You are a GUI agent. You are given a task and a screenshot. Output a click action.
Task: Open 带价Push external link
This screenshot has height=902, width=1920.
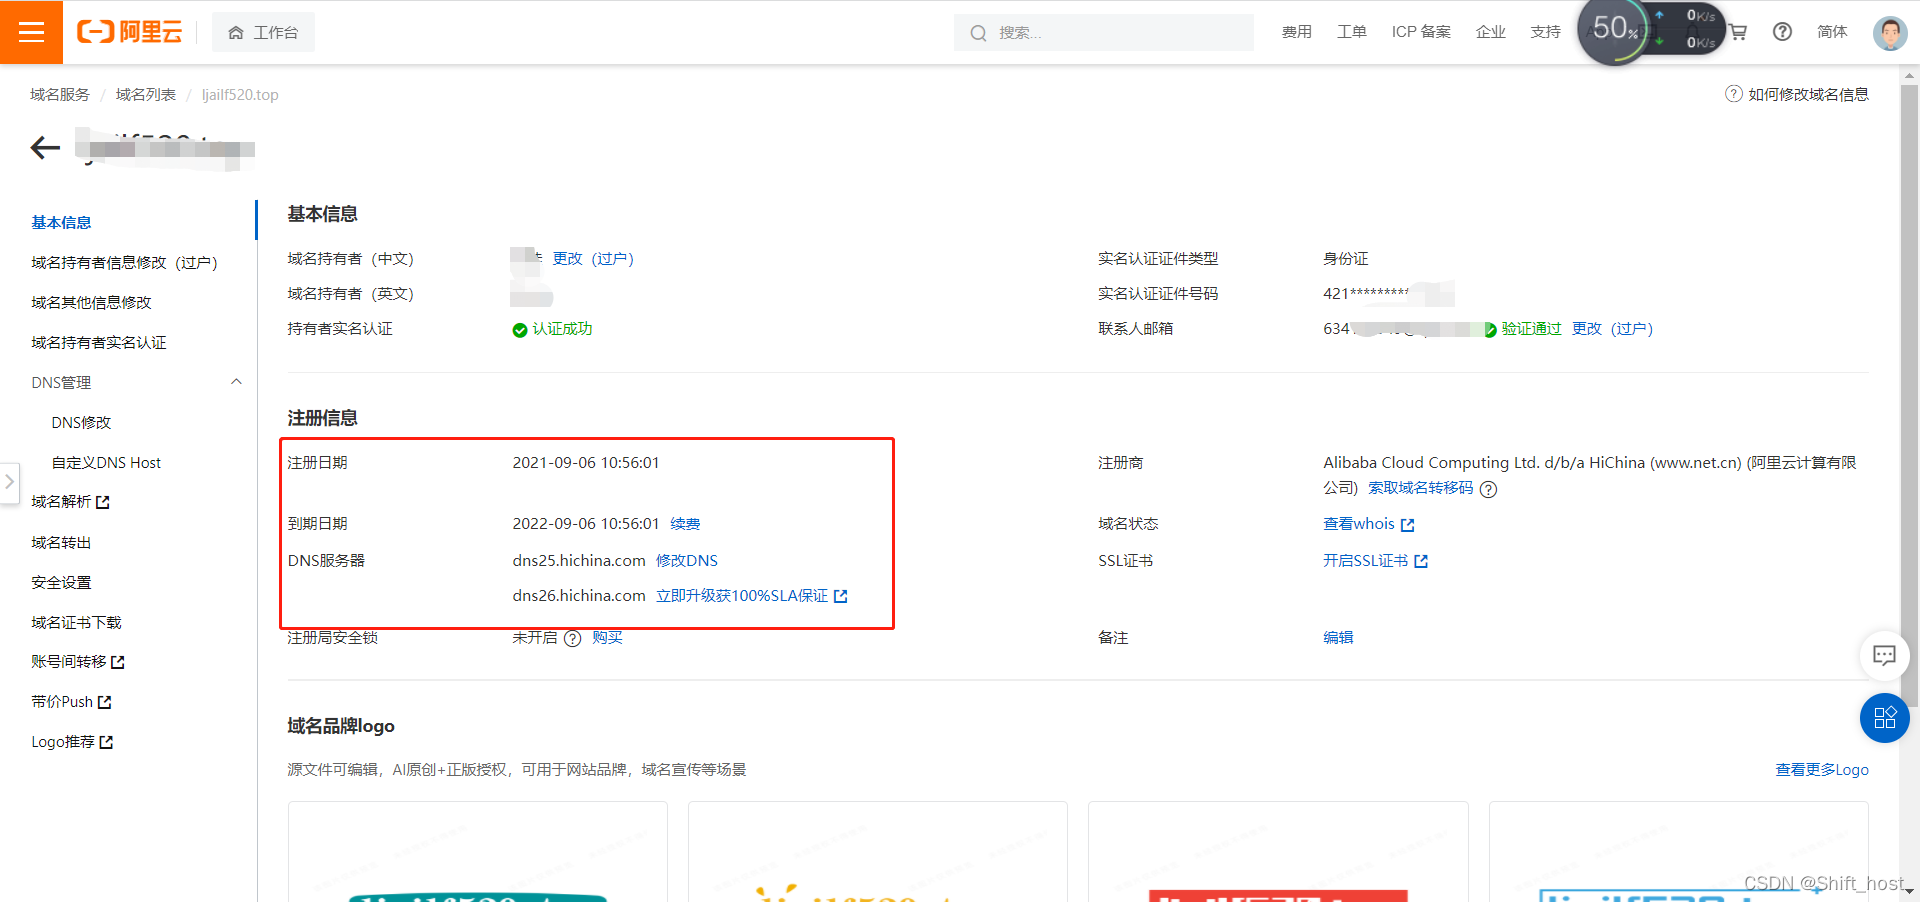click(x=71, y=702)
